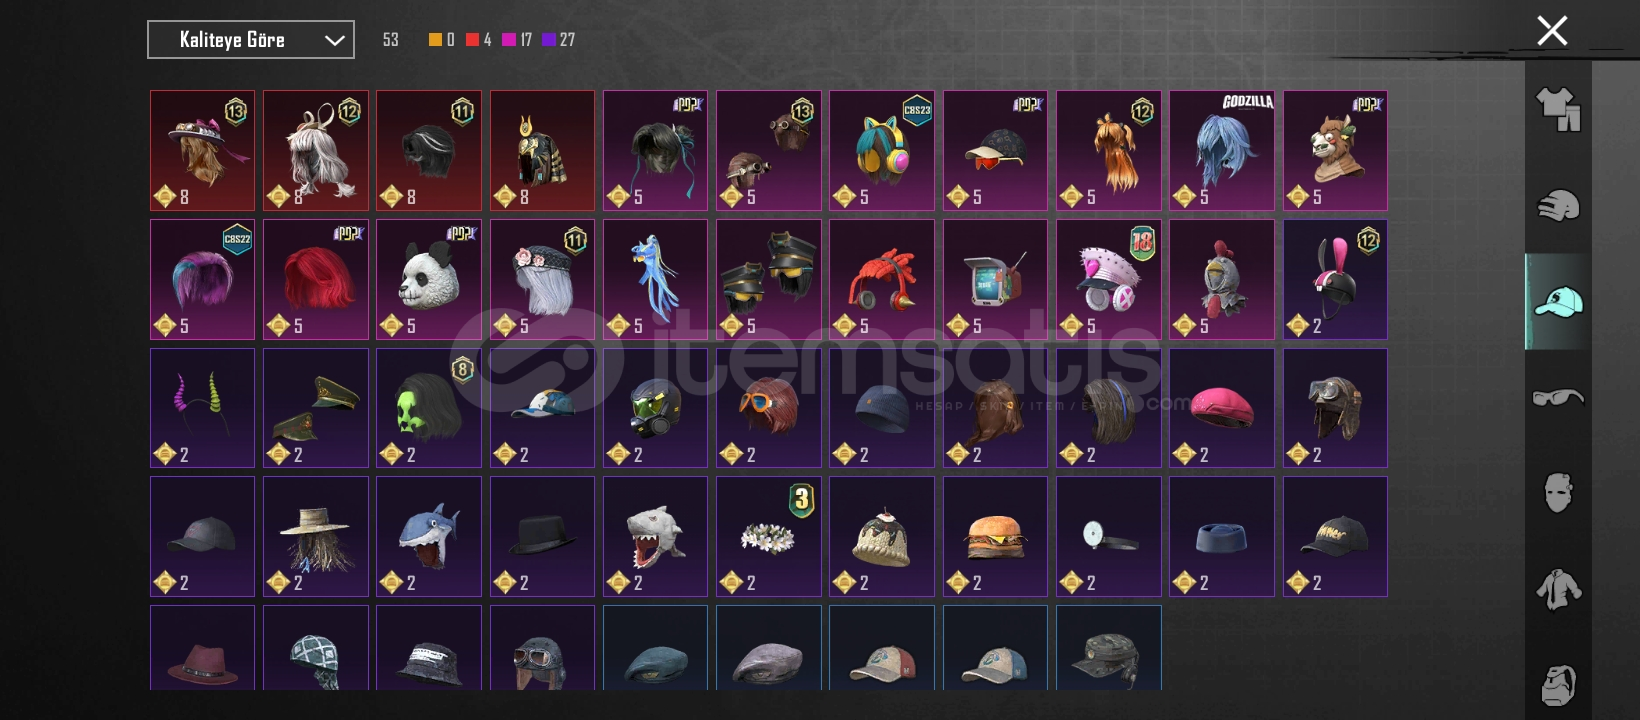Select the red wig hair item

(316, 279)
